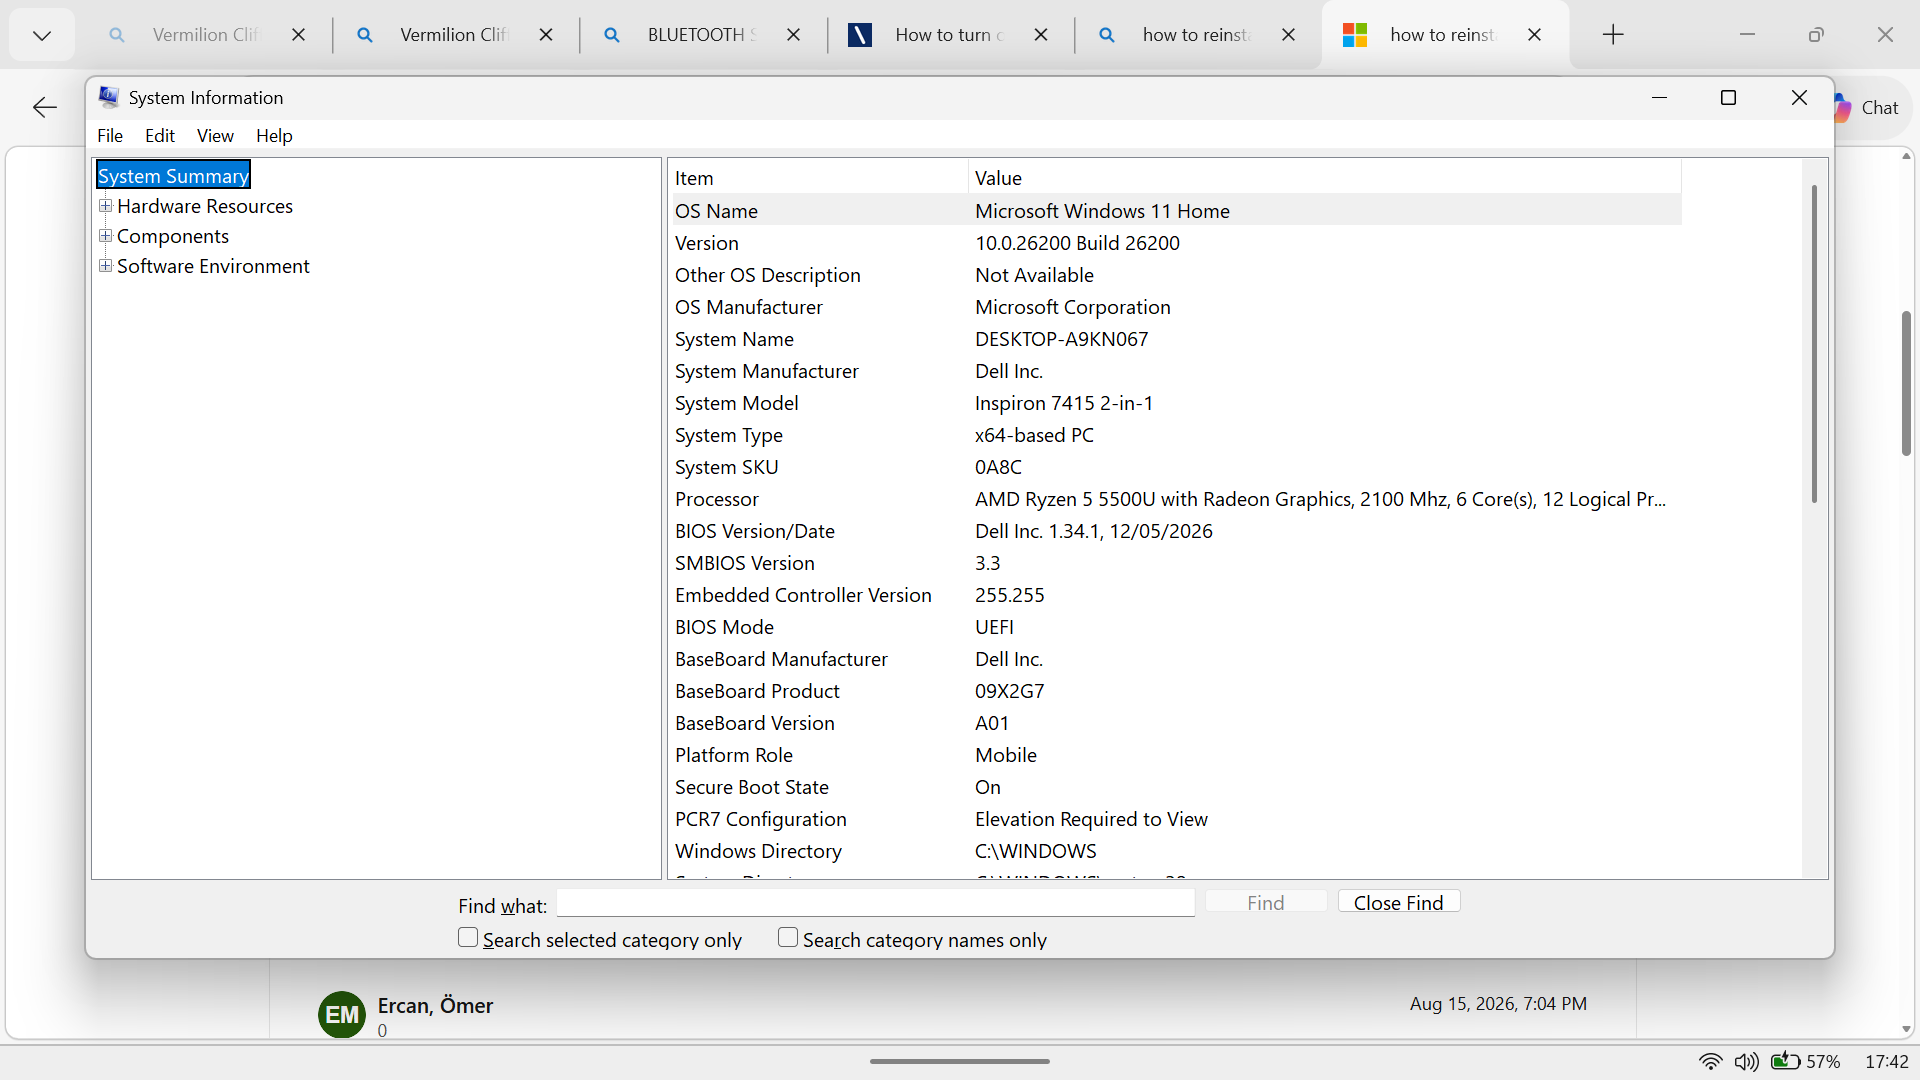Click the 'Ercan, Ömer' author name
Viewport: 1920px width, 1080px height.
tap(435, 1005)
